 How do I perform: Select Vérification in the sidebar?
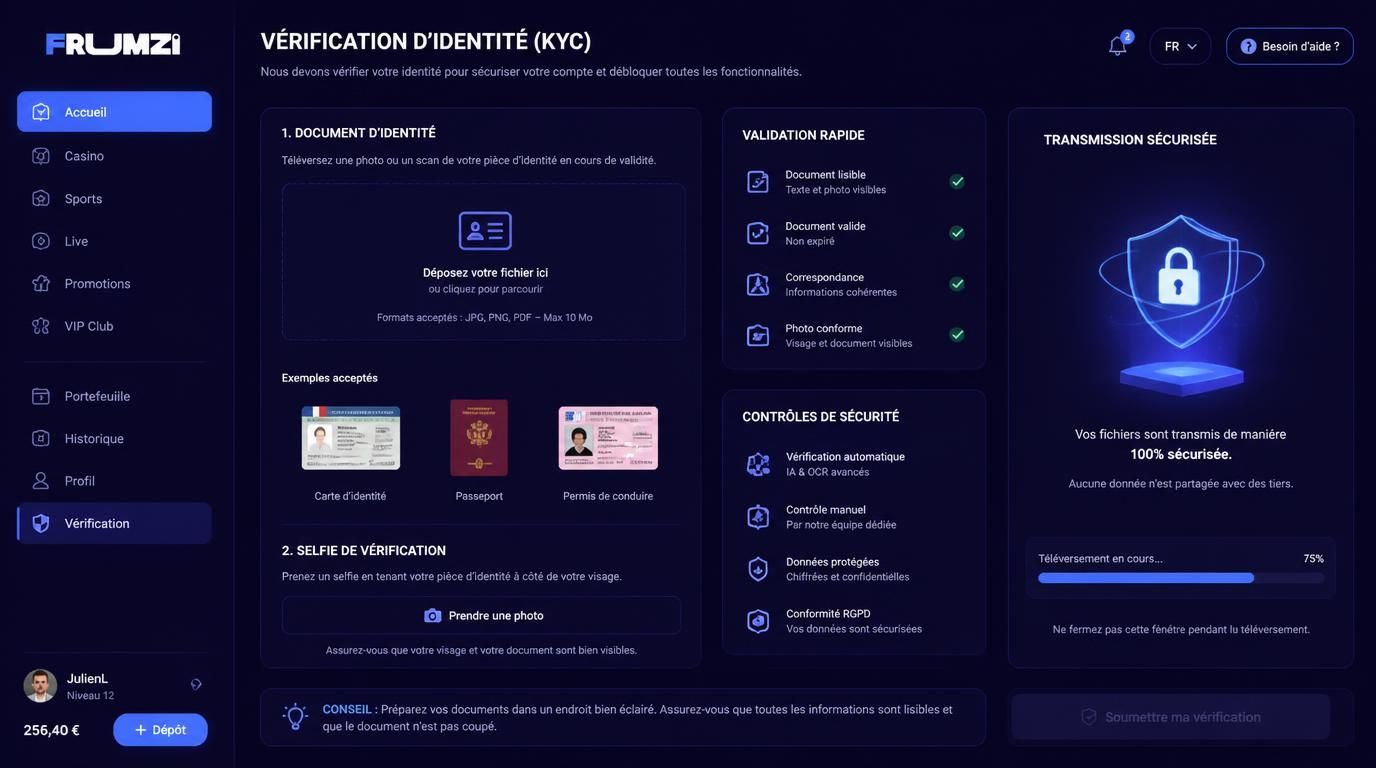[114, 523]
